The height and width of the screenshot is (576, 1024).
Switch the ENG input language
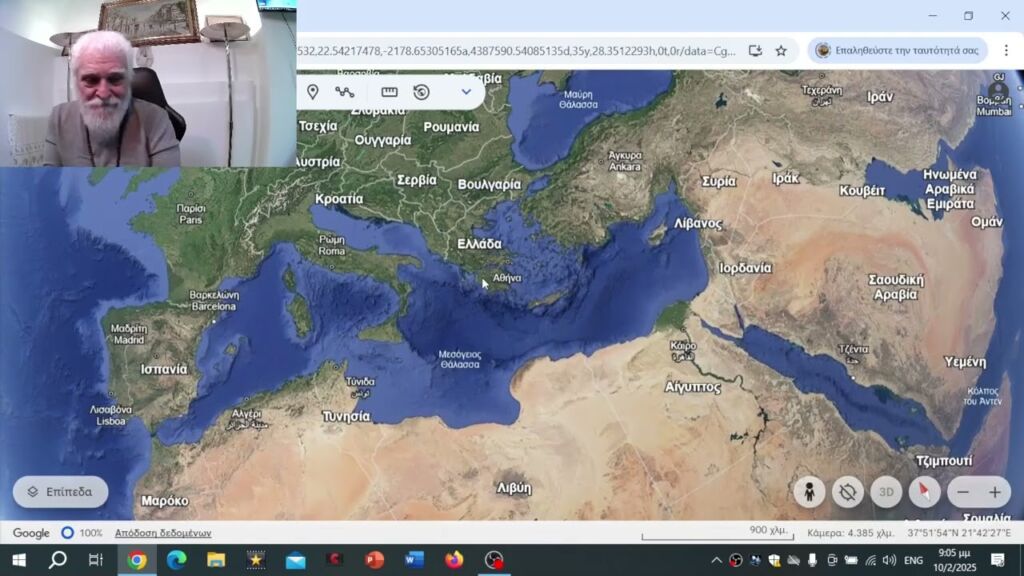coord(914,560)
